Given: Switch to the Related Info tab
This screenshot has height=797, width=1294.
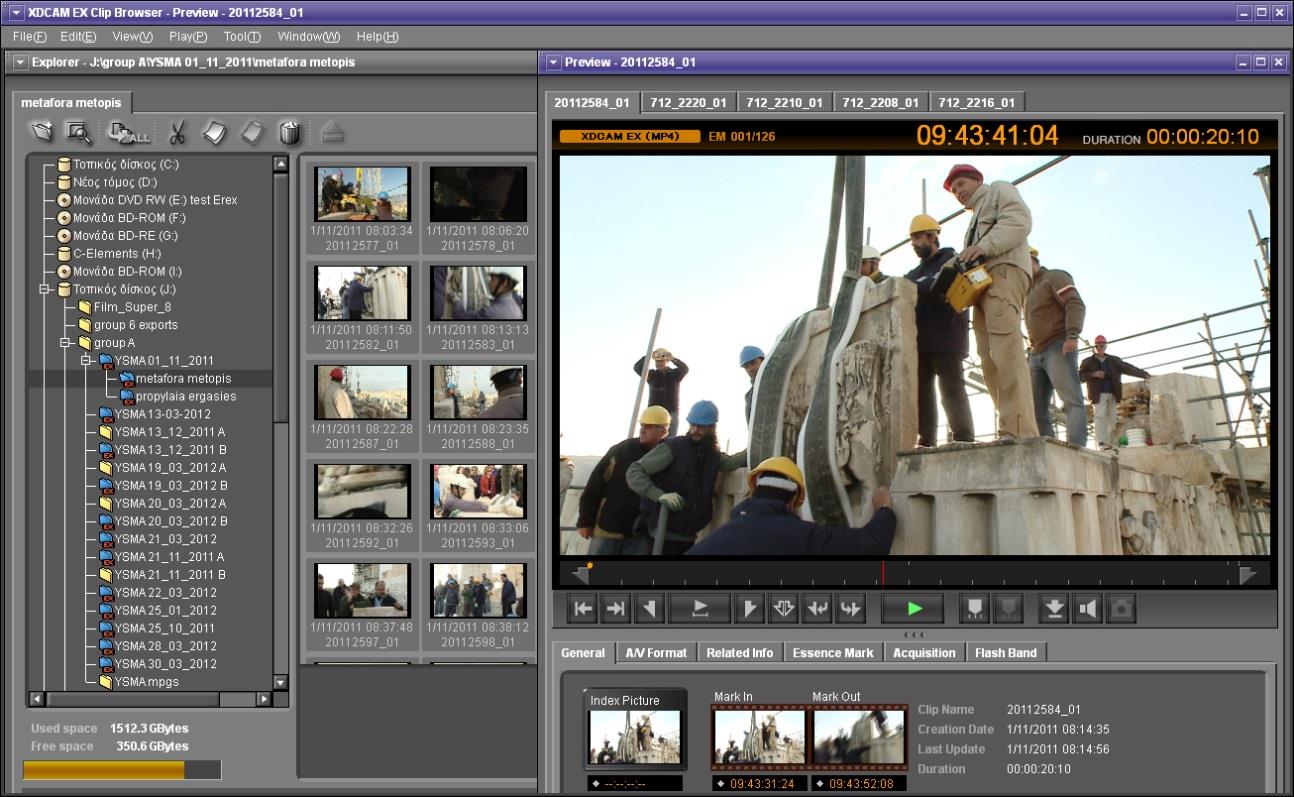Looking at the screenshot, I should [739, 653].
